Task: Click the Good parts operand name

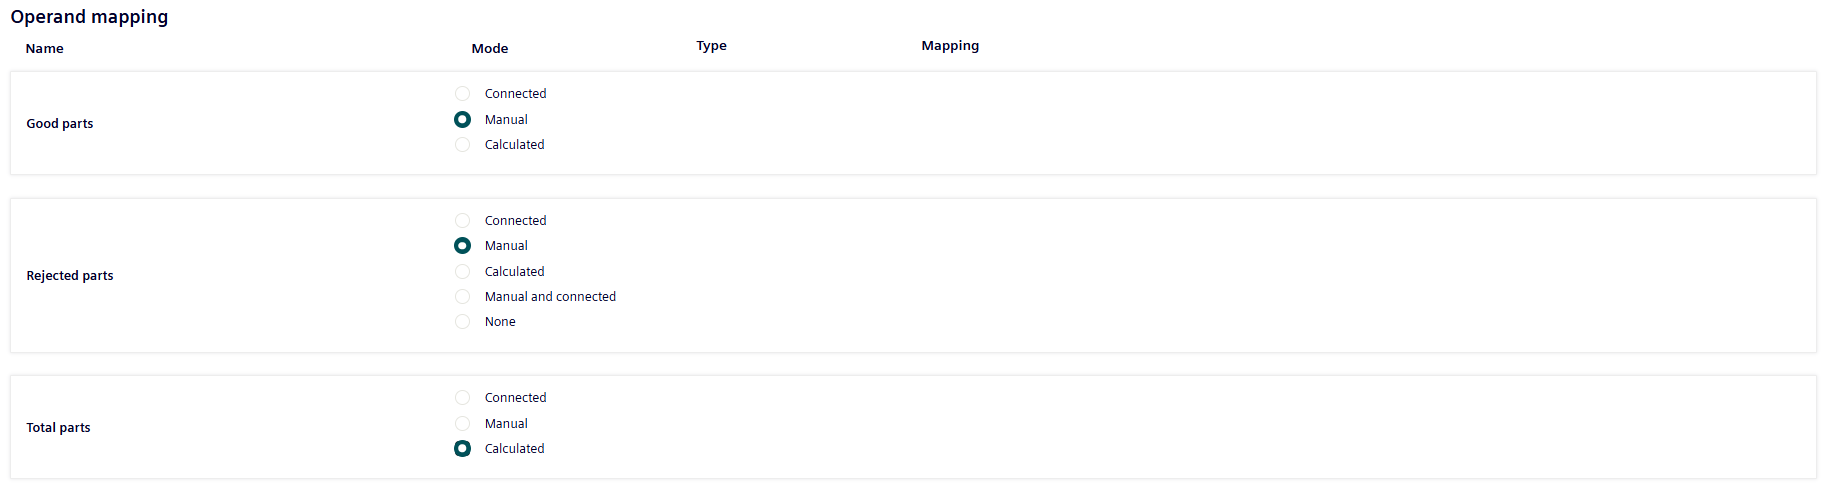Action: pos(60,124)
